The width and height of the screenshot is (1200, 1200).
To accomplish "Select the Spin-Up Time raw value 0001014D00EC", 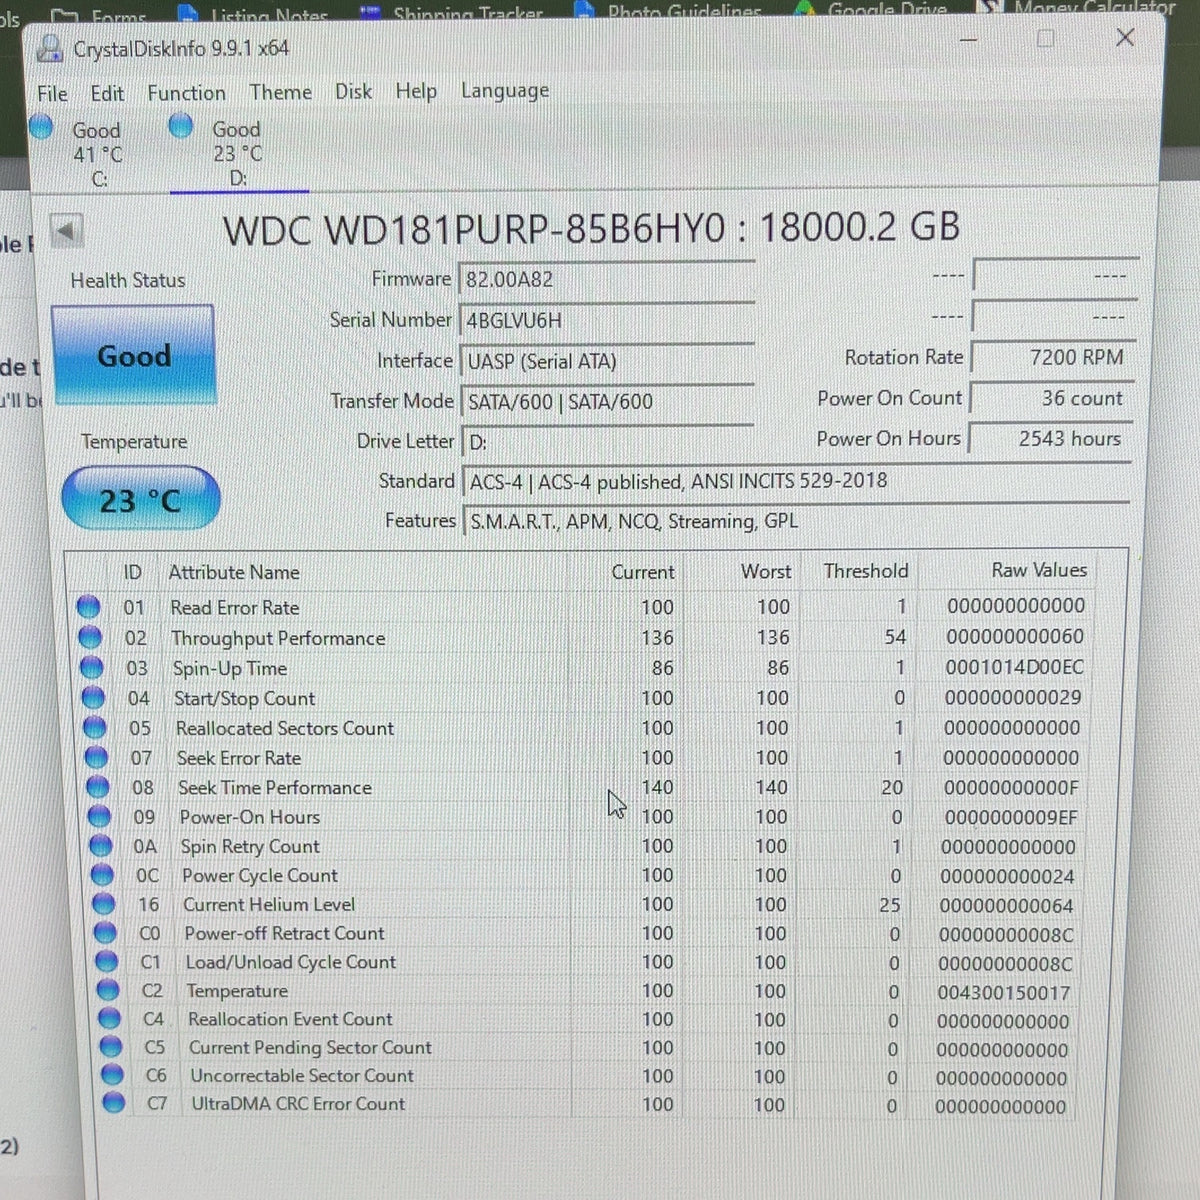I will [x=1014, y=667].
